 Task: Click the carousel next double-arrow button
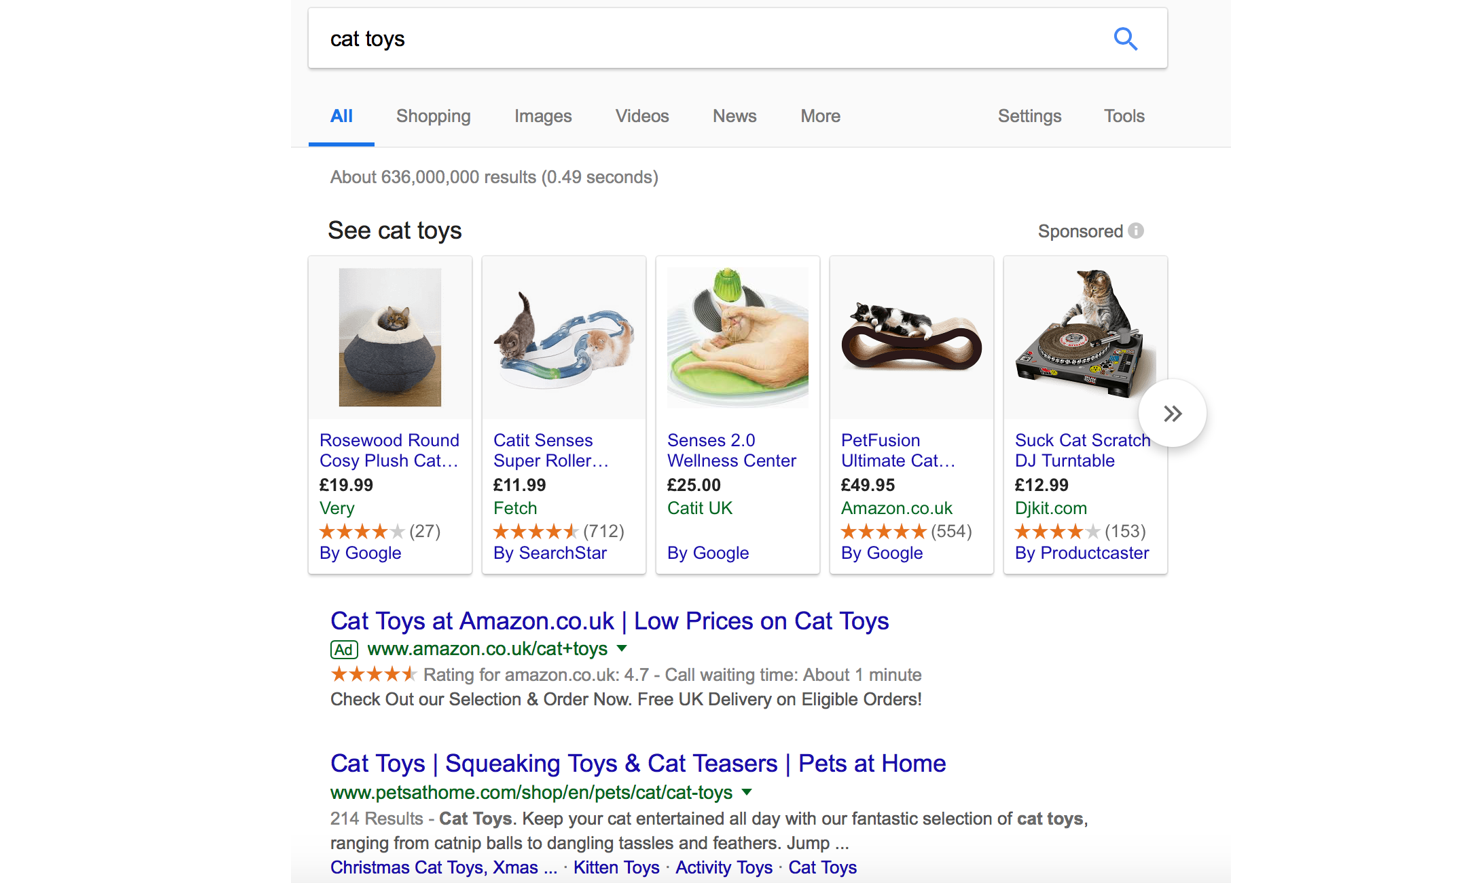(1172, 413)
